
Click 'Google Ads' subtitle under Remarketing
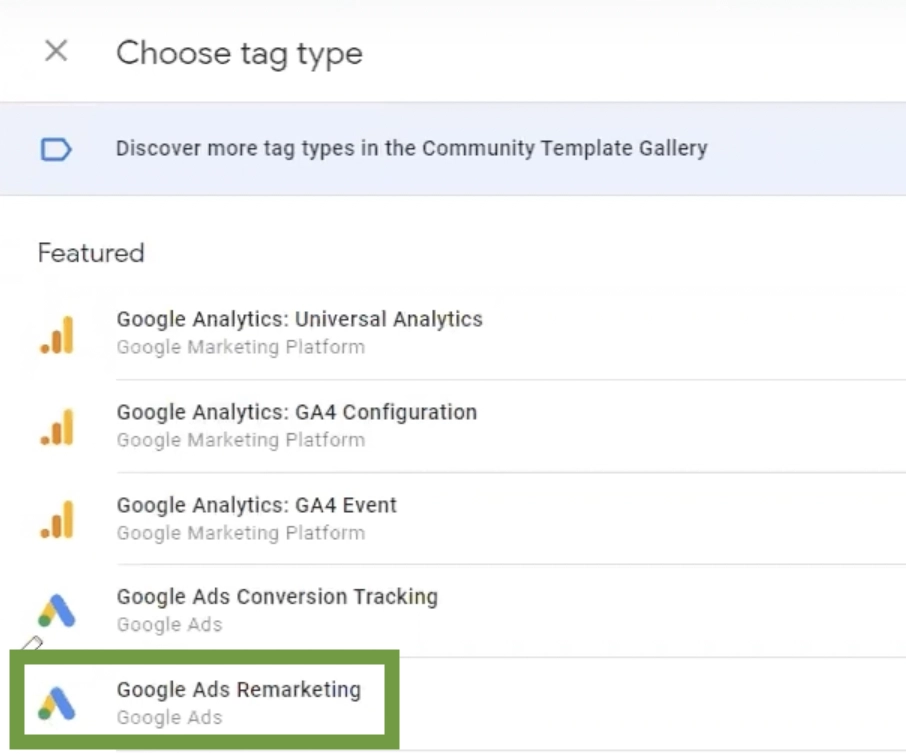coord(169,718)
